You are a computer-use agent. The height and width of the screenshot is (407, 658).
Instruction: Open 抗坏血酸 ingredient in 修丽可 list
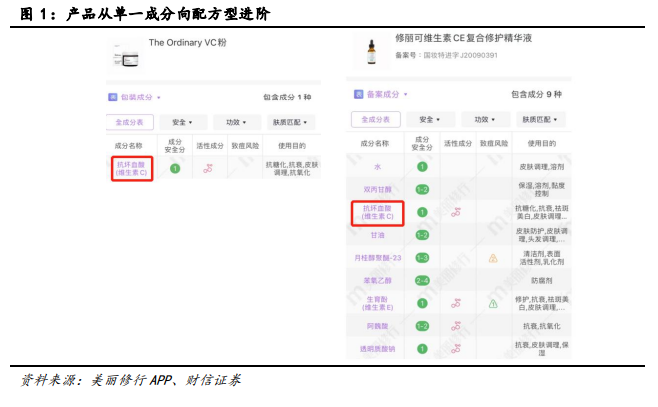(x=377, y=212)
